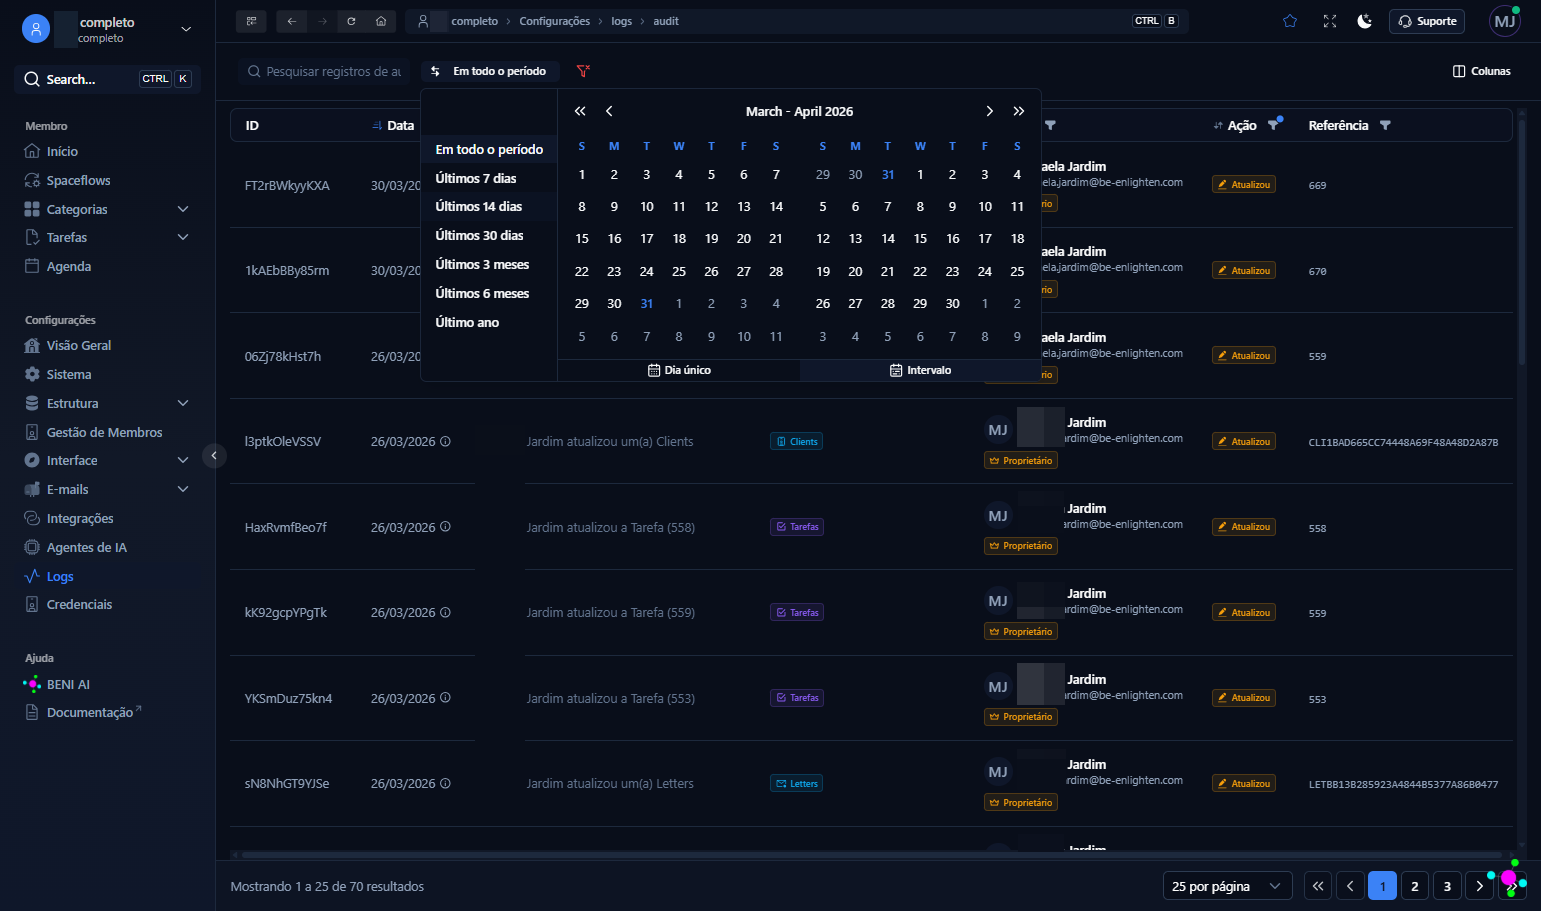Open the Colunas panel
The height and width of the screenshot is (911, 1541).
click(1481, 70)
